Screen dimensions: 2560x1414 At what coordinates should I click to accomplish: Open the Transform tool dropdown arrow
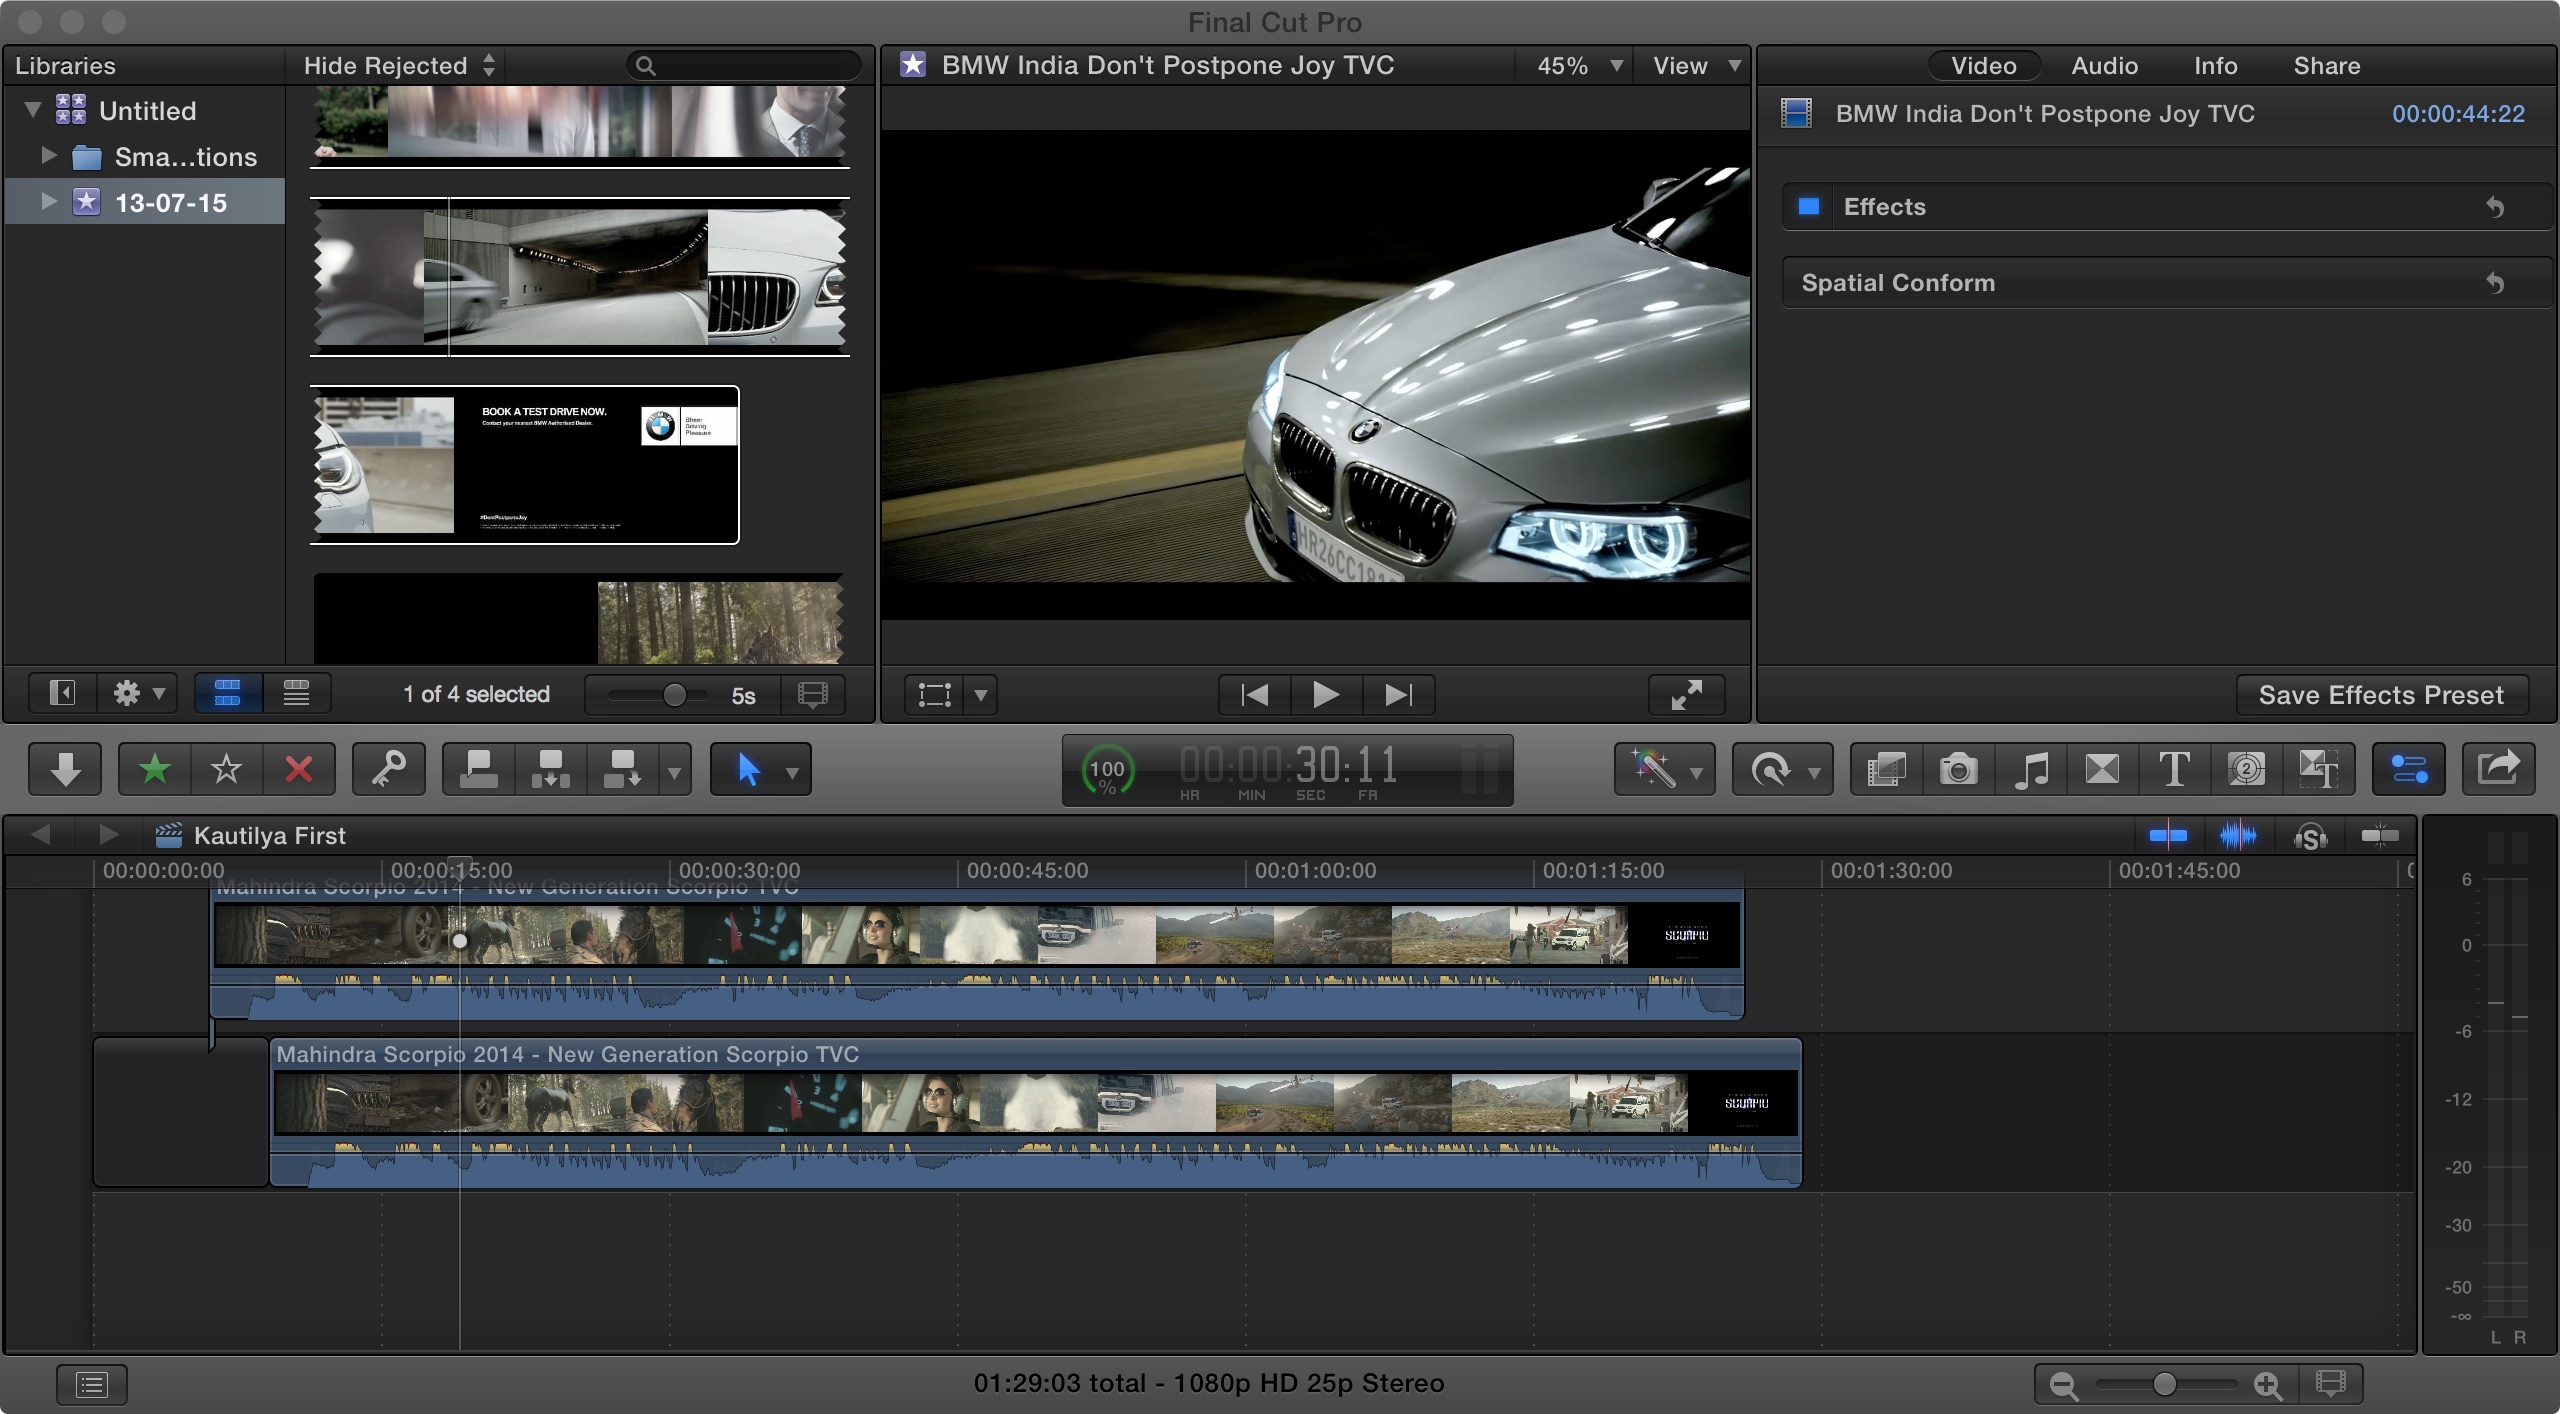pyautogui.click(x=981, y=695)
